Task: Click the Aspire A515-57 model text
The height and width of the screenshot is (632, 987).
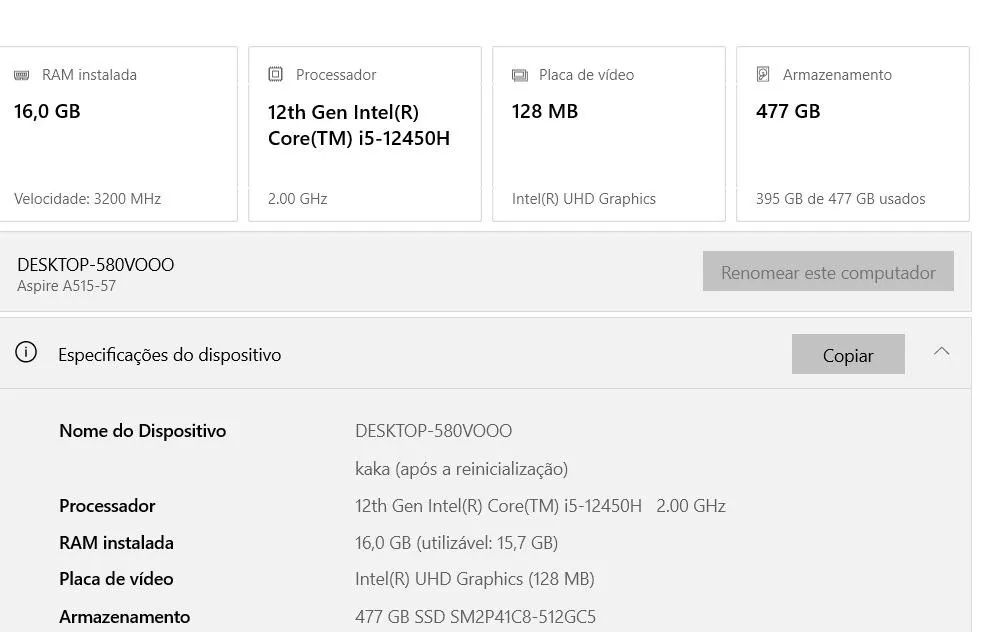Action: (x=66, y=286)
